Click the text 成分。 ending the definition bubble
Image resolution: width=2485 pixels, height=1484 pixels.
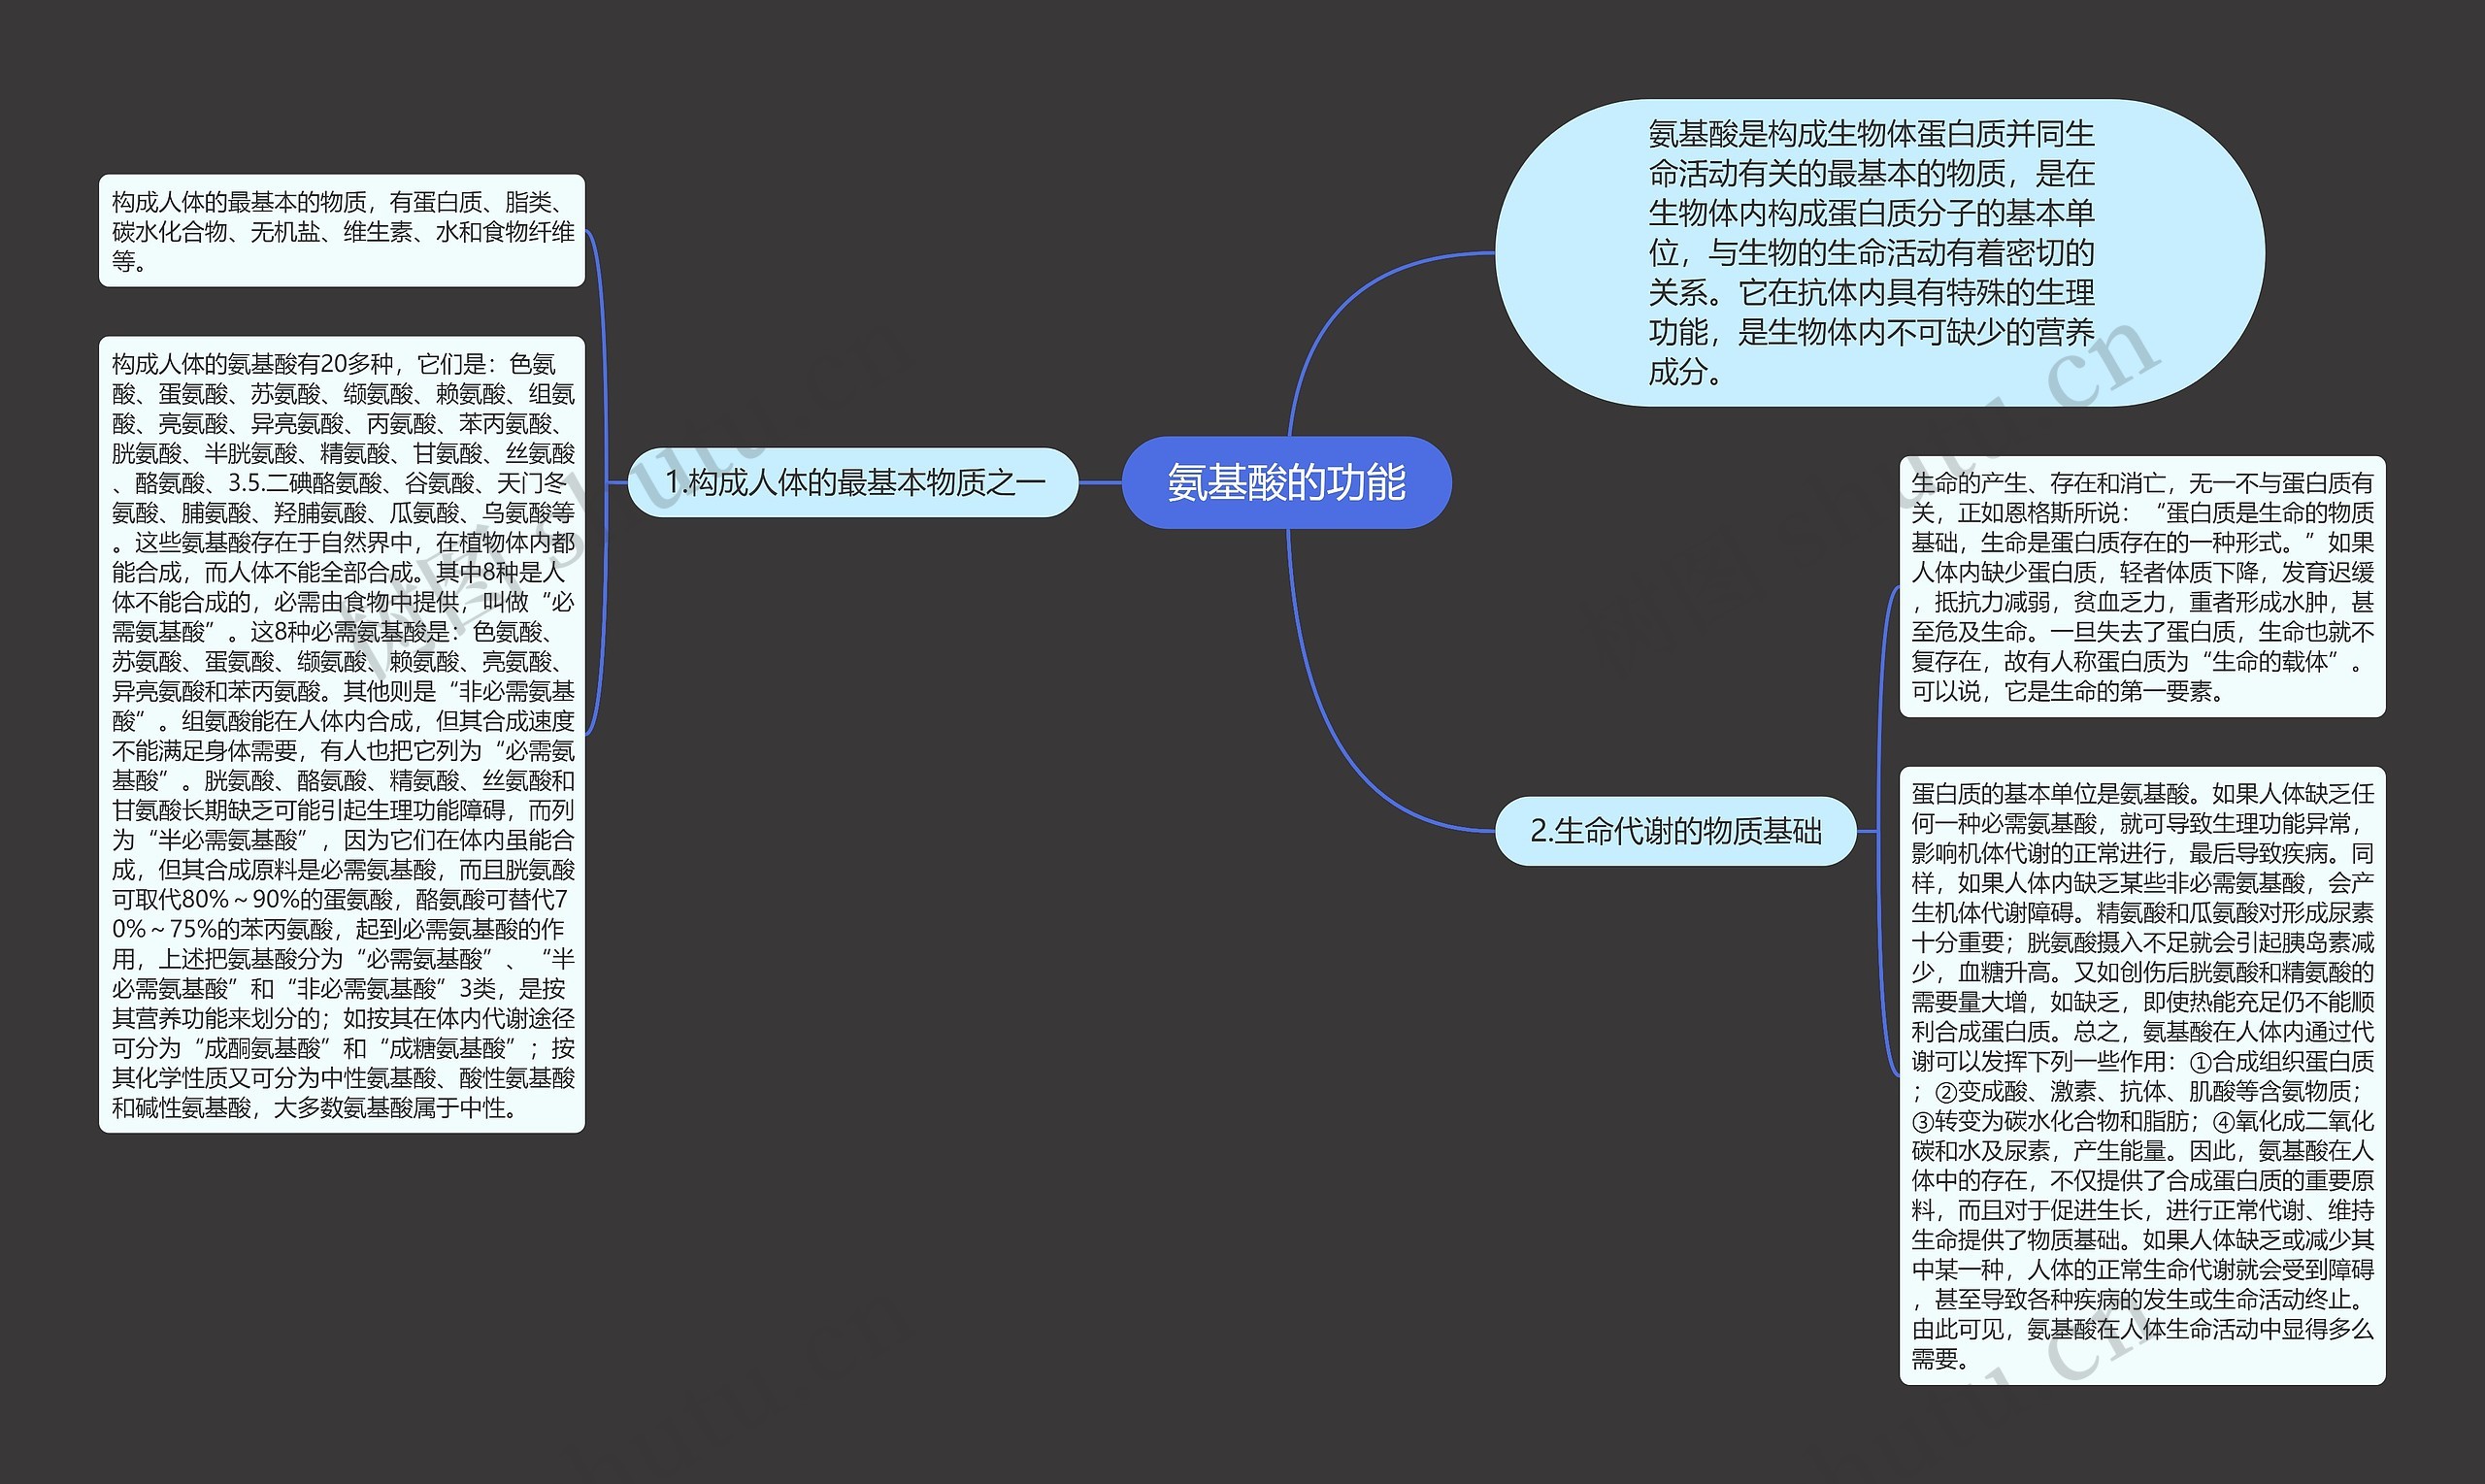pyautogui.click(x=1686, y=372)
